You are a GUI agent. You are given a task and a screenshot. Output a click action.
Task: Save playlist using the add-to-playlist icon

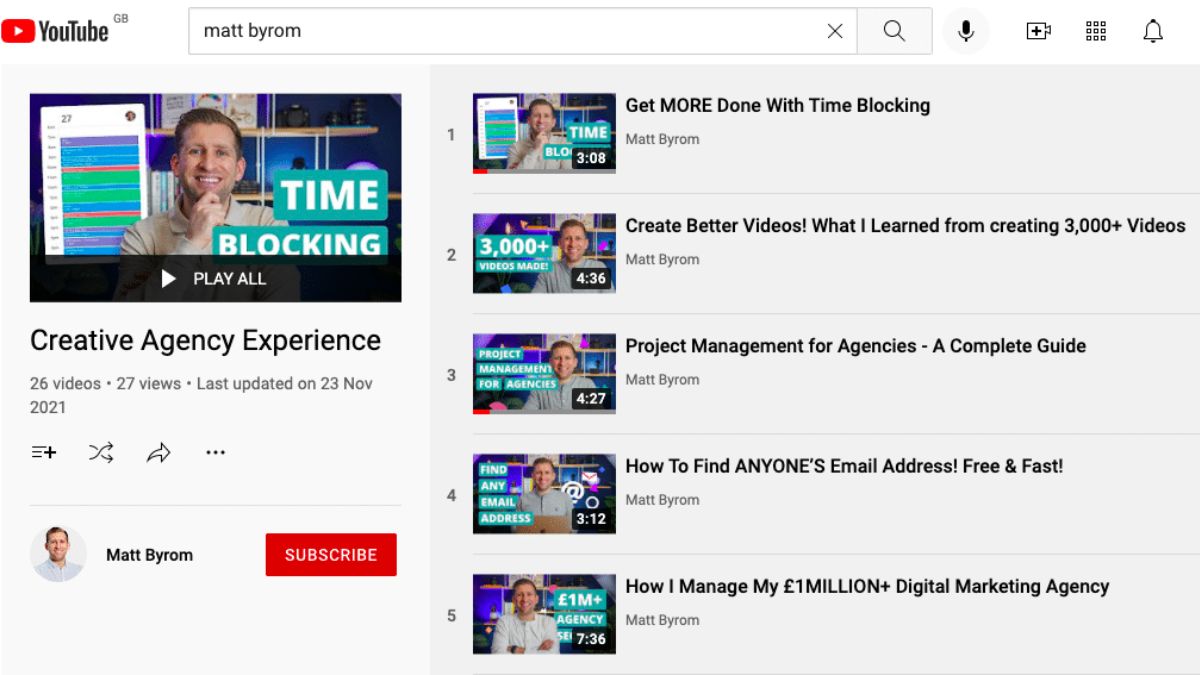[43, 452]
